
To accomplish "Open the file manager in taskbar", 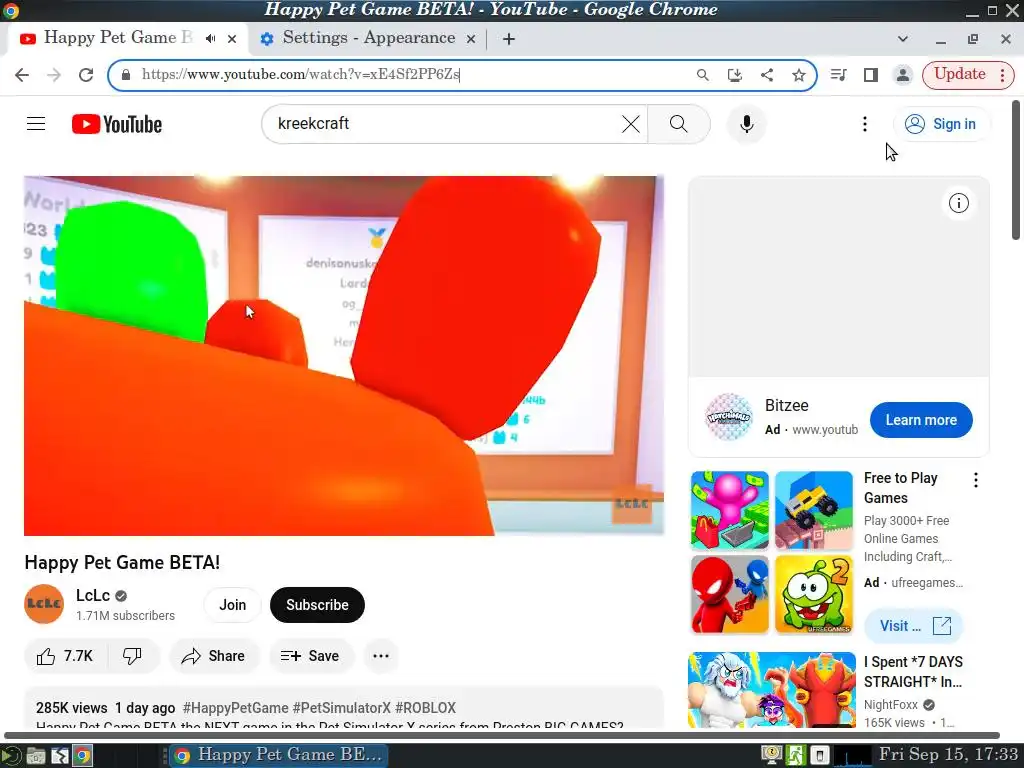I will click(36, 756).
